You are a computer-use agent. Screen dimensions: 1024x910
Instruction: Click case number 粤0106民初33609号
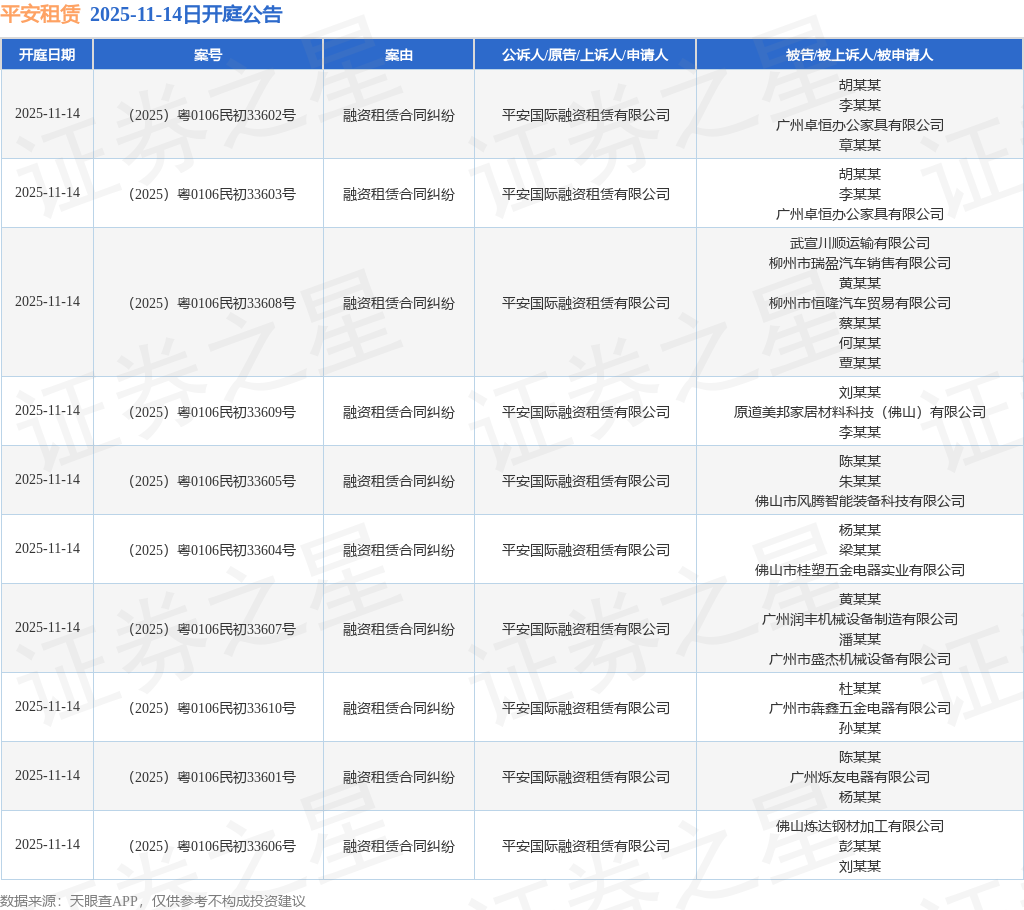click(x=212, y=413)
